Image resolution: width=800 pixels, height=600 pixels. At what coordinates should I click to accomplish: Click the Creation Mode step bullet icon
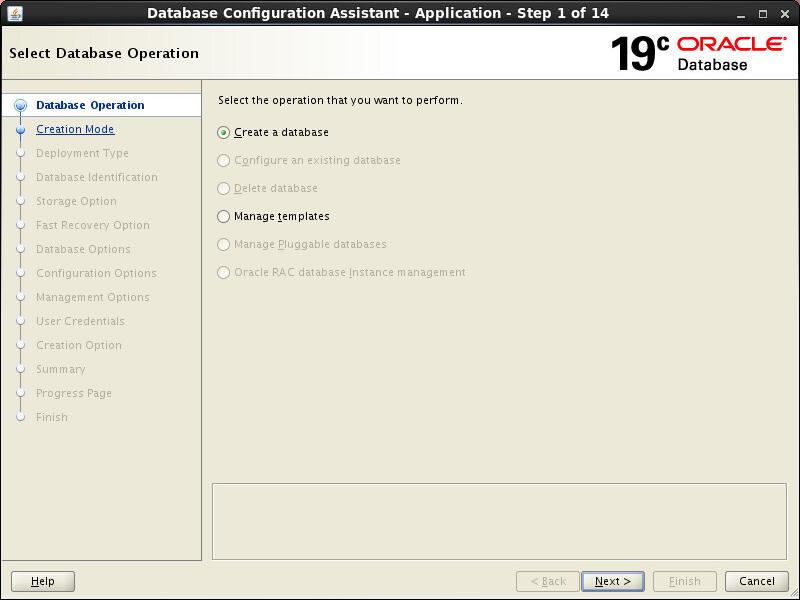coord(19,129)
